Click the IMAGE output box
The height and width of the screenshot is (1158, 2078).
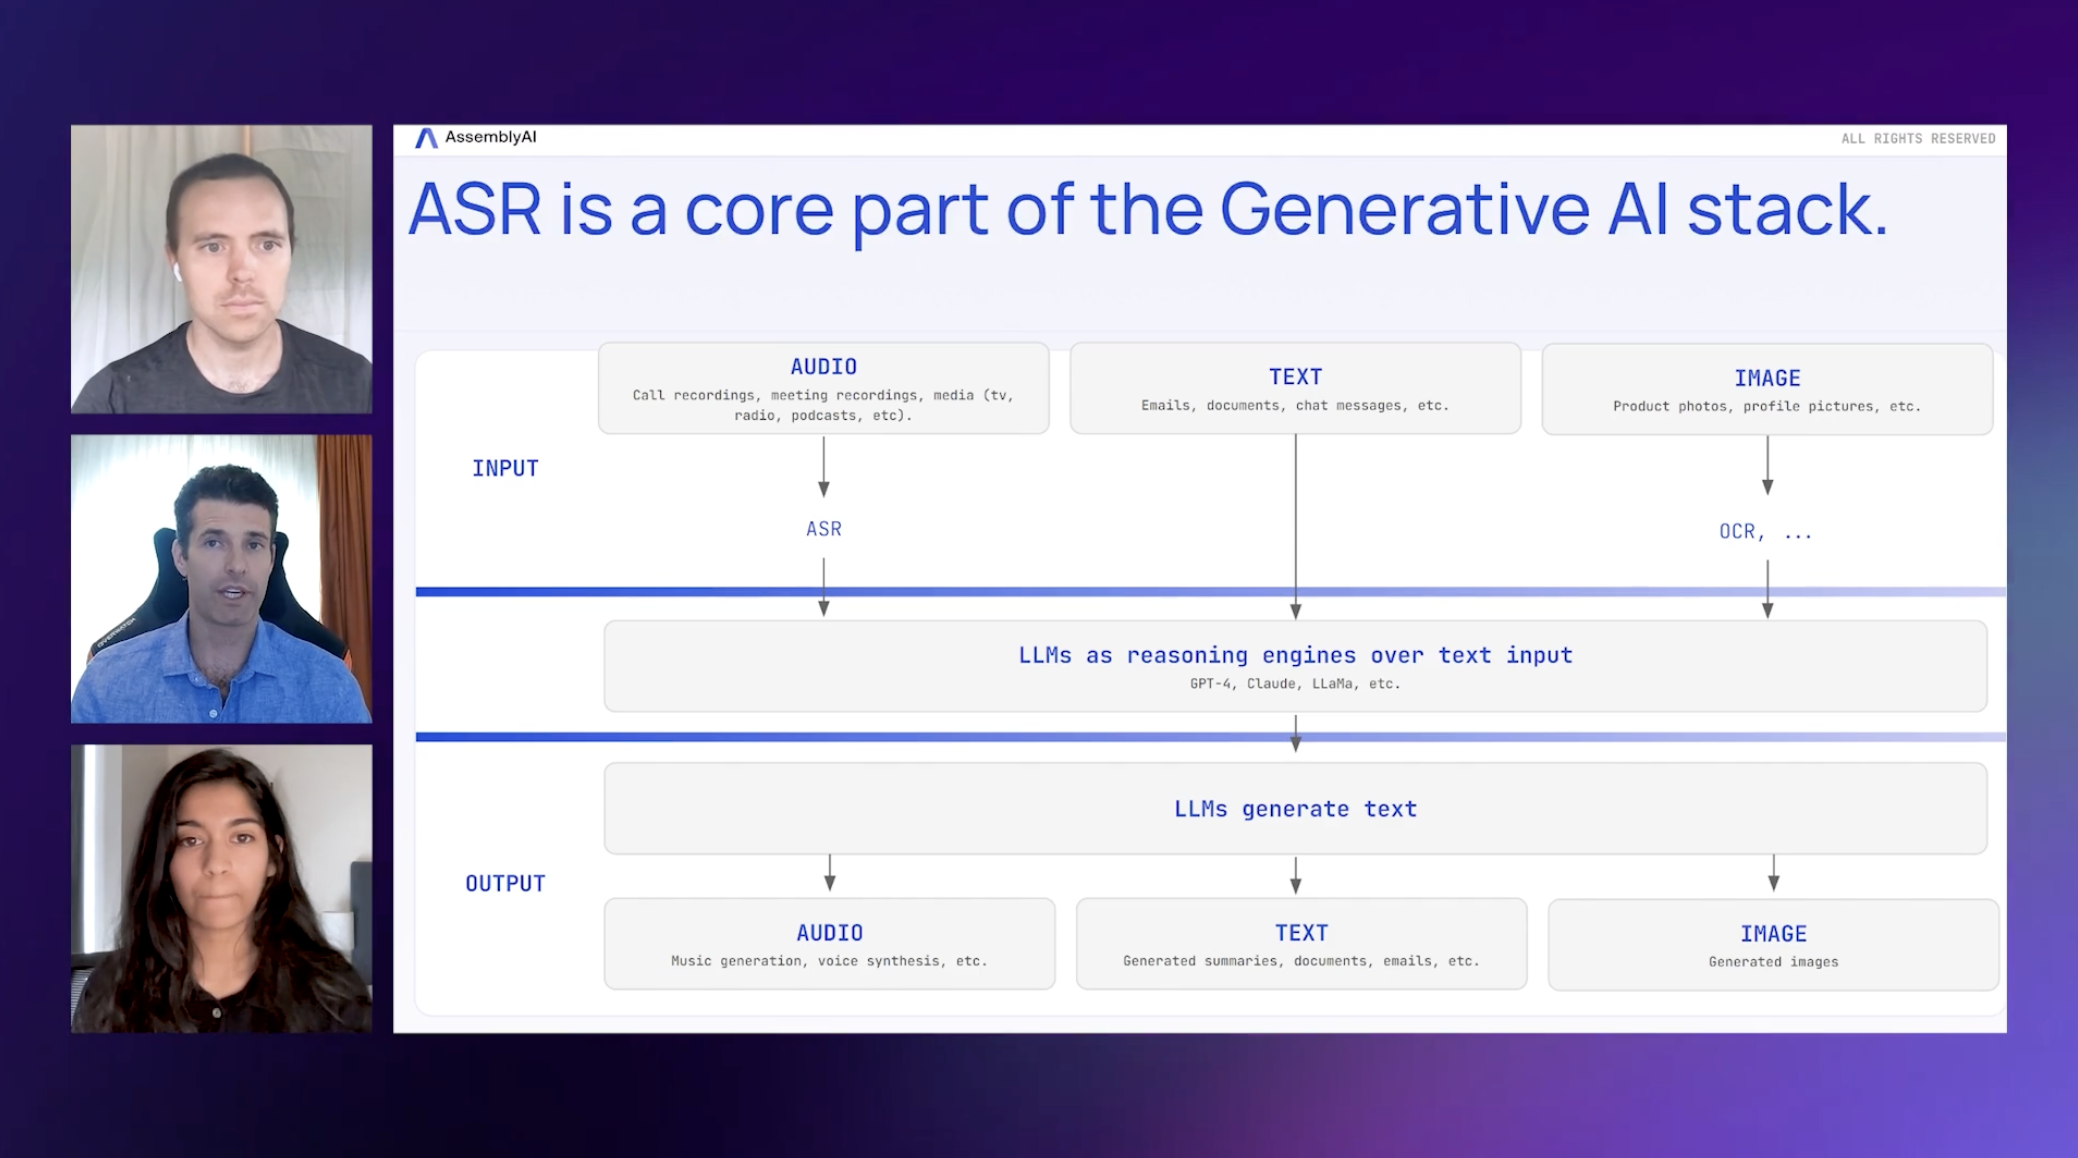point(1772,943)
